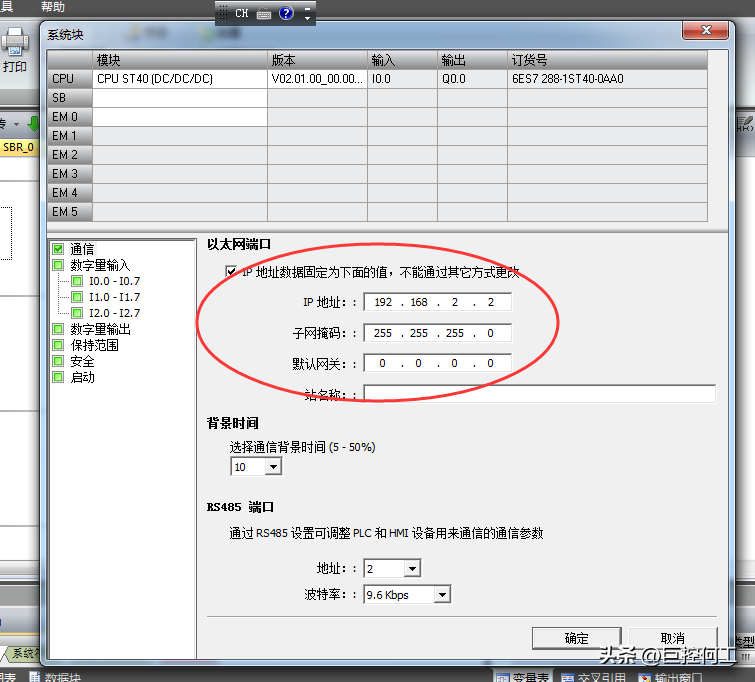Select I0.0 - I0.7 digital input group
The width and height of the screenshot is (755, 682).
pyautogui.click(x=114, y=281)
